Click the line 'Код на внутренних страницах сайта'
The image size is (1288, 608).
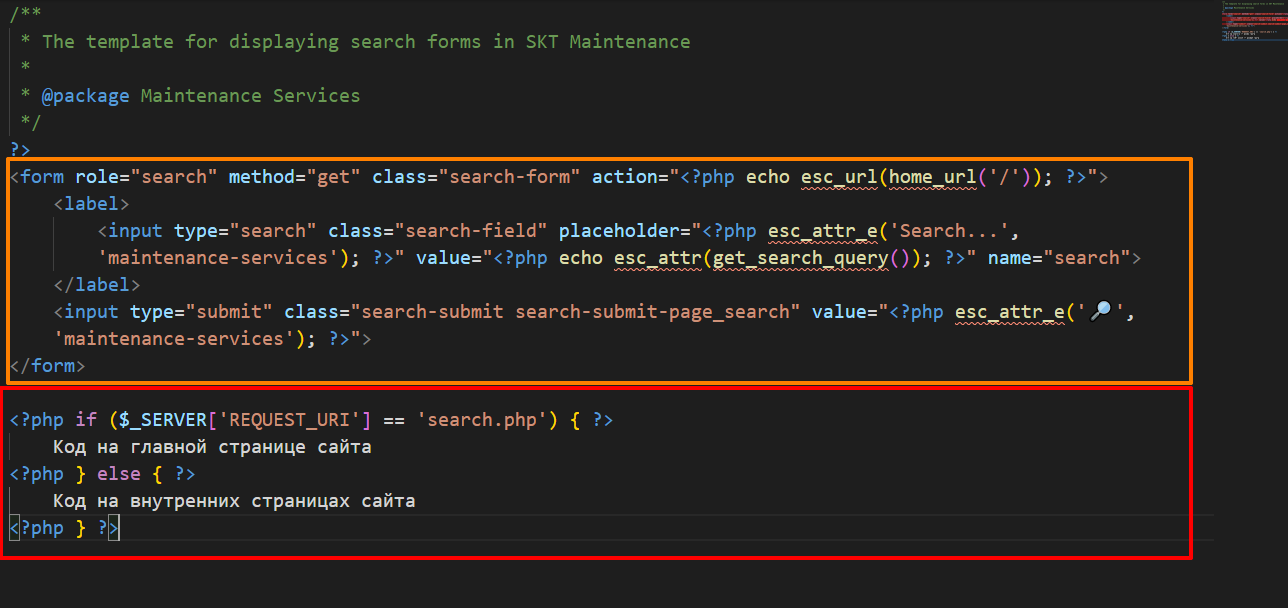(x=234, y=501)
